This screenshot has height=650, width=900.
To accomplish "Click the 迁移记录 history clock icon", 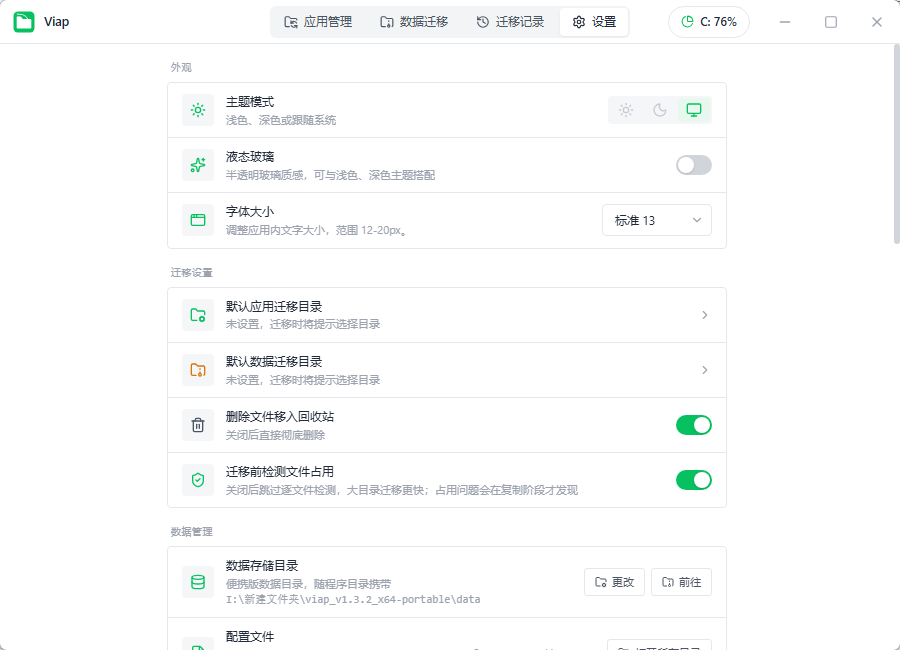I will pyautogui.click(x=483, y=22).
